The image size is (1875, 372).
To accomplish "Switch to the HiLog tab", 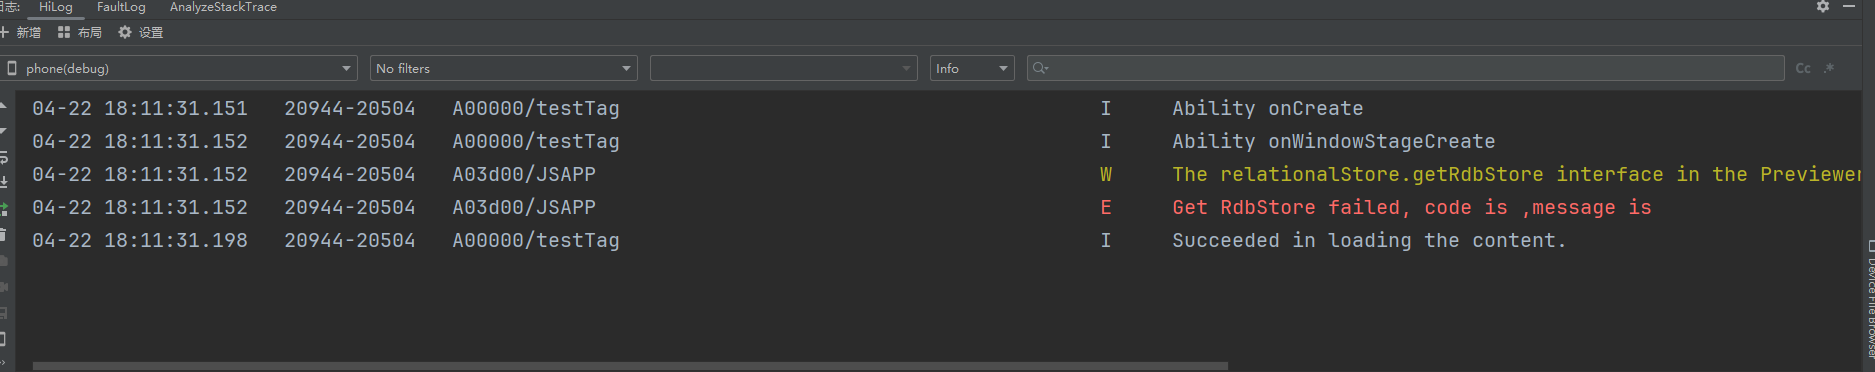I will (55, 7).
